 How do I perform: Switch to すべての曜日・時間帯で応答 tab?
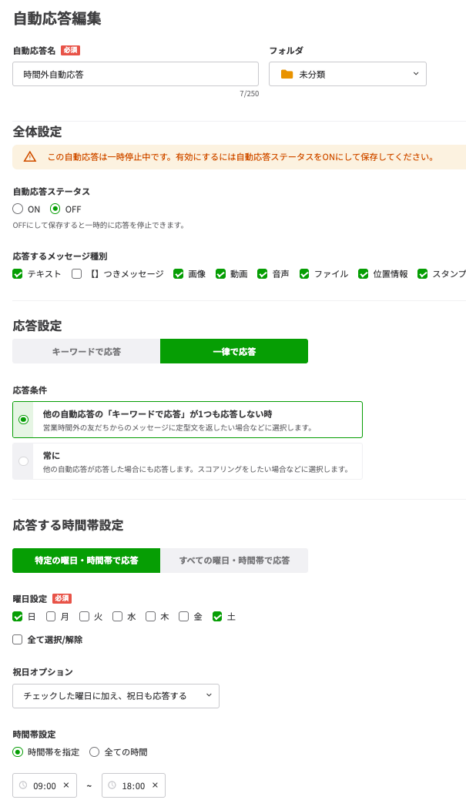(234, 560)
